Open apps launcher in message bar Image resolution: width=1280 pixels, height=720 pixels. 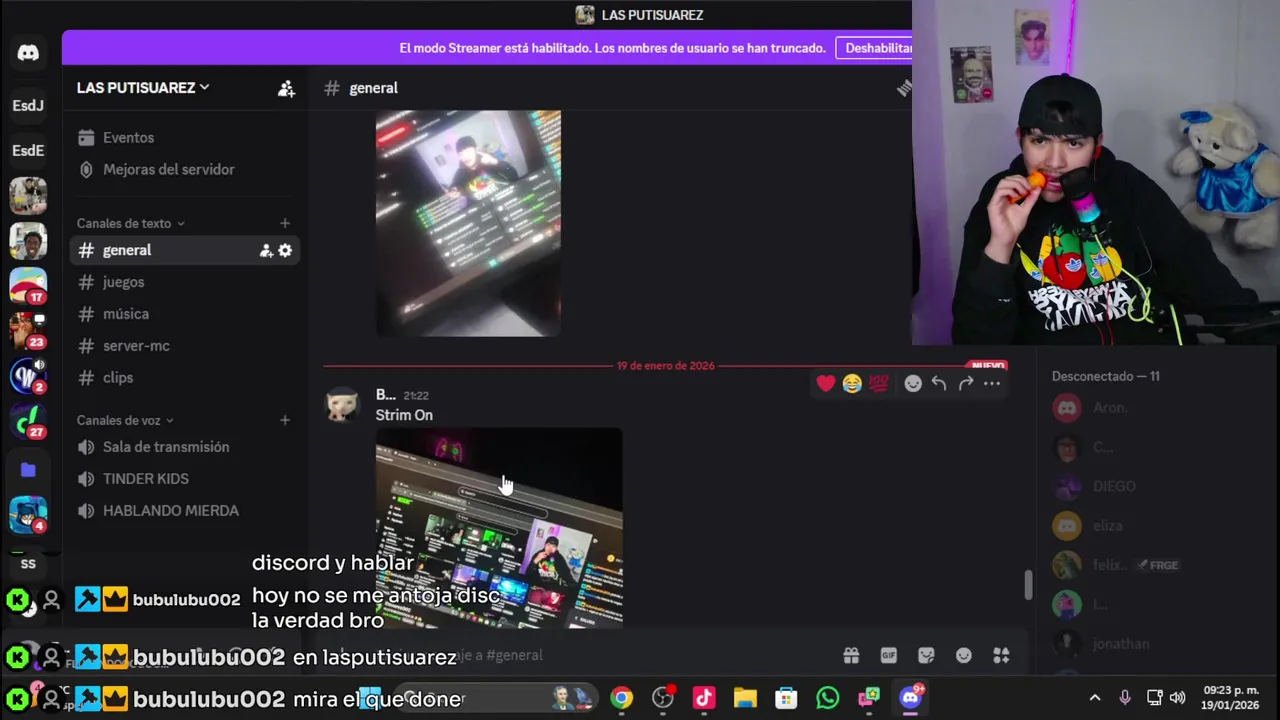tap(1001, 655)
